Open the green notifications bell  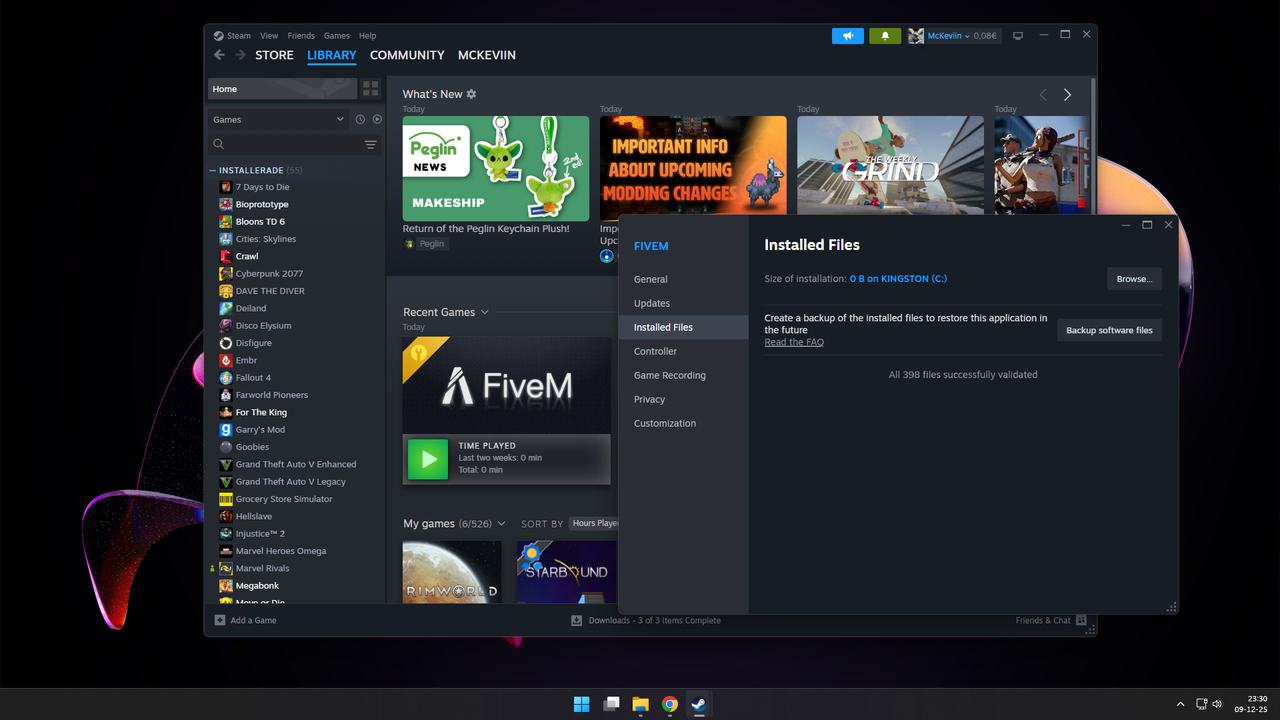[x=885, y=36]
